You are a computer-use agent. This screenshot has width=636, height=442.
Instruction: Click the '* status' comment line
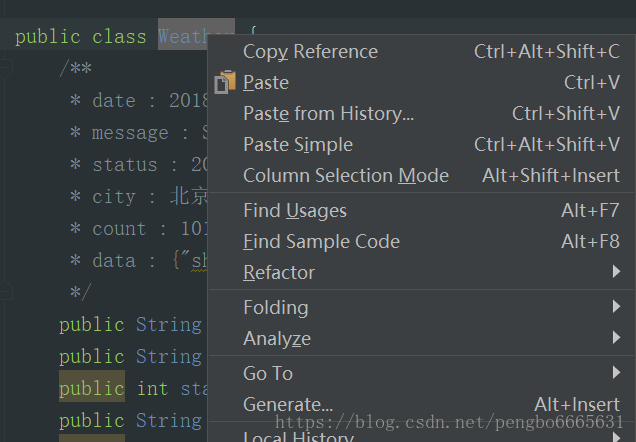pos(138,165)
